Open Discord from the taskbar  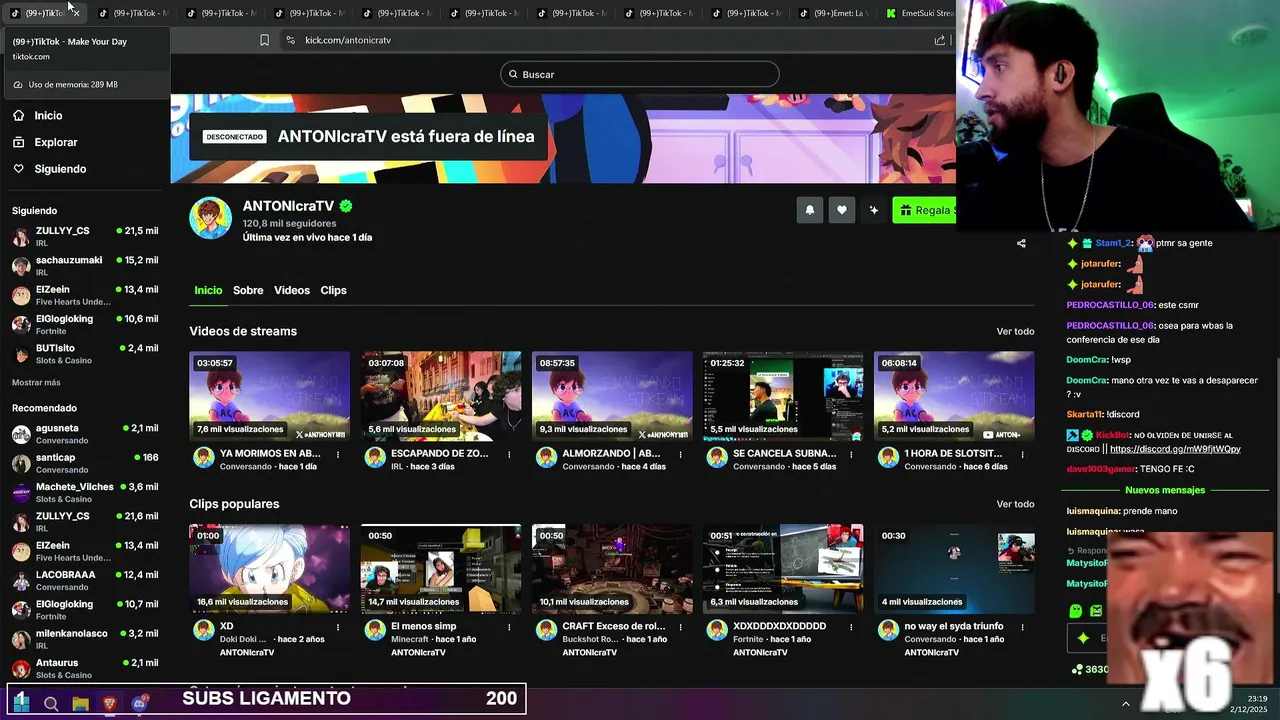pos(140,703)
